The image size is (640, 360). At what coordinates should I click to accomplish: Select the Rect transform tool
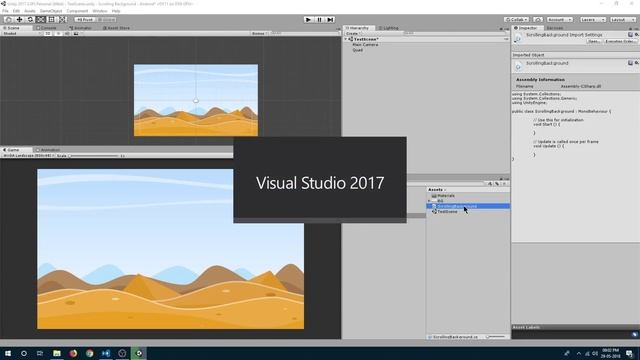(x=51, y=20)
